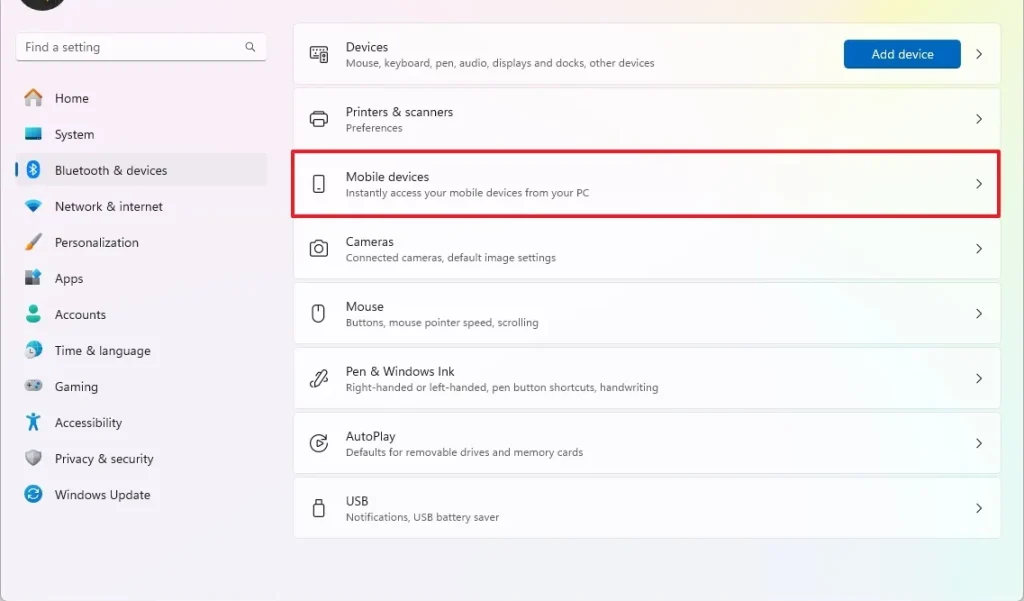Screen dimensions: 1024x601
Task: Click the Network wifi icon
Action: [33, 206]
